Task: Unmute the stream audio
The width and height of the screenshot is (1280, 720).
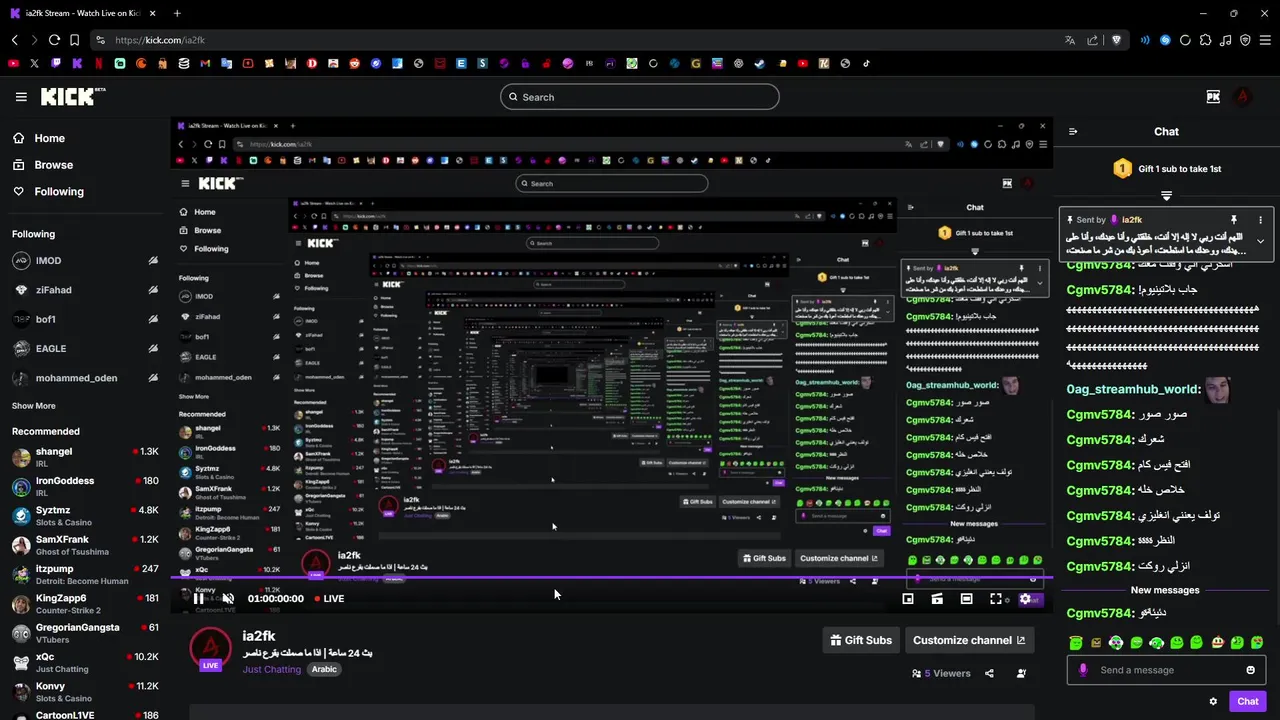Action: pyautogui.click(x=228, y=598)
